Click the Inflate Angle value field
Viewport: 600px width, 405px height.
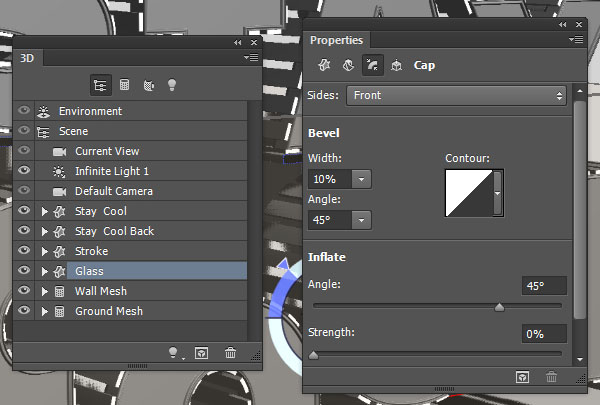coord(544,286)
